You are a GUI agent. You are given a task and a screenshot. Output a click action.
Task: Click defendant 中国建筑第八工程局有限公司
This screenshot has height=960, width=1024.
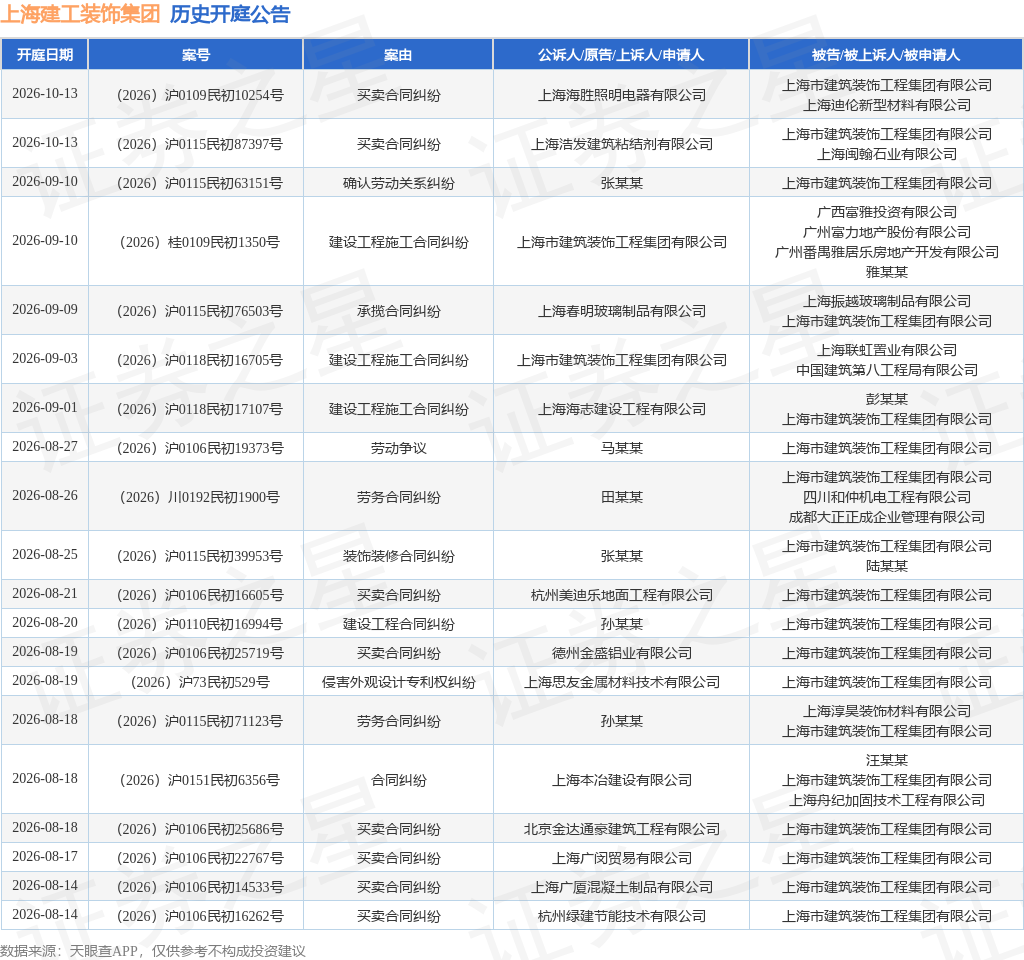(x=887, y=370)
